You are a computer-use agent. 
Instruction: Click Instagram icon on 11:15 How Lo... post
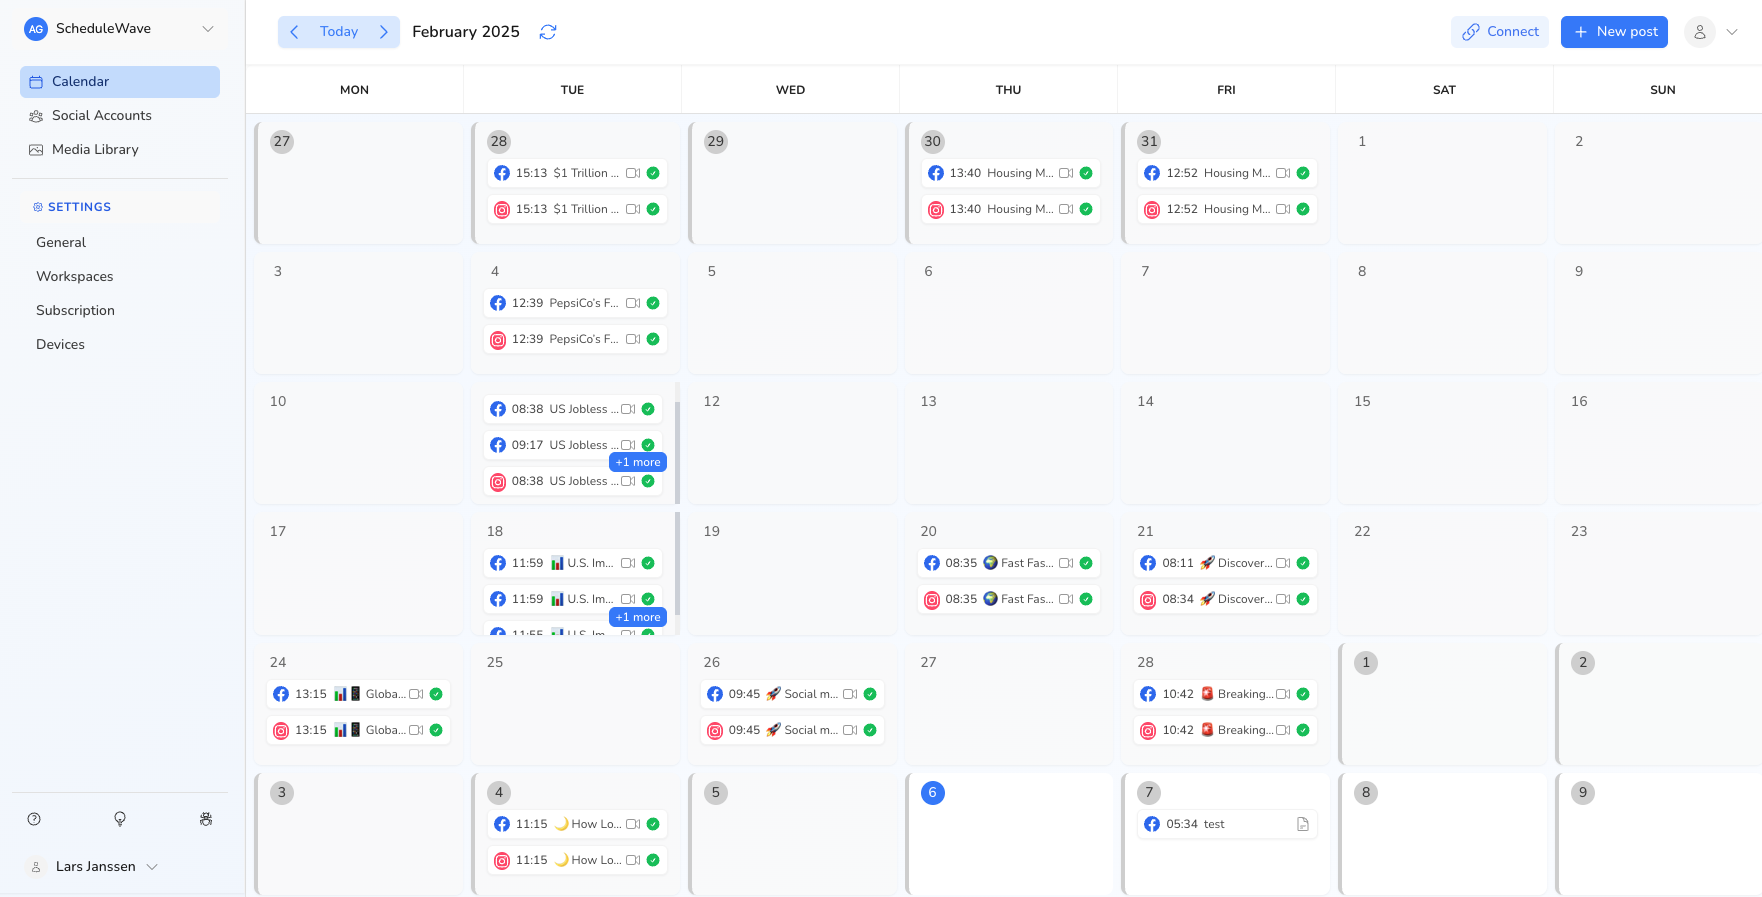pyautogui.click(x=502, y=861)
